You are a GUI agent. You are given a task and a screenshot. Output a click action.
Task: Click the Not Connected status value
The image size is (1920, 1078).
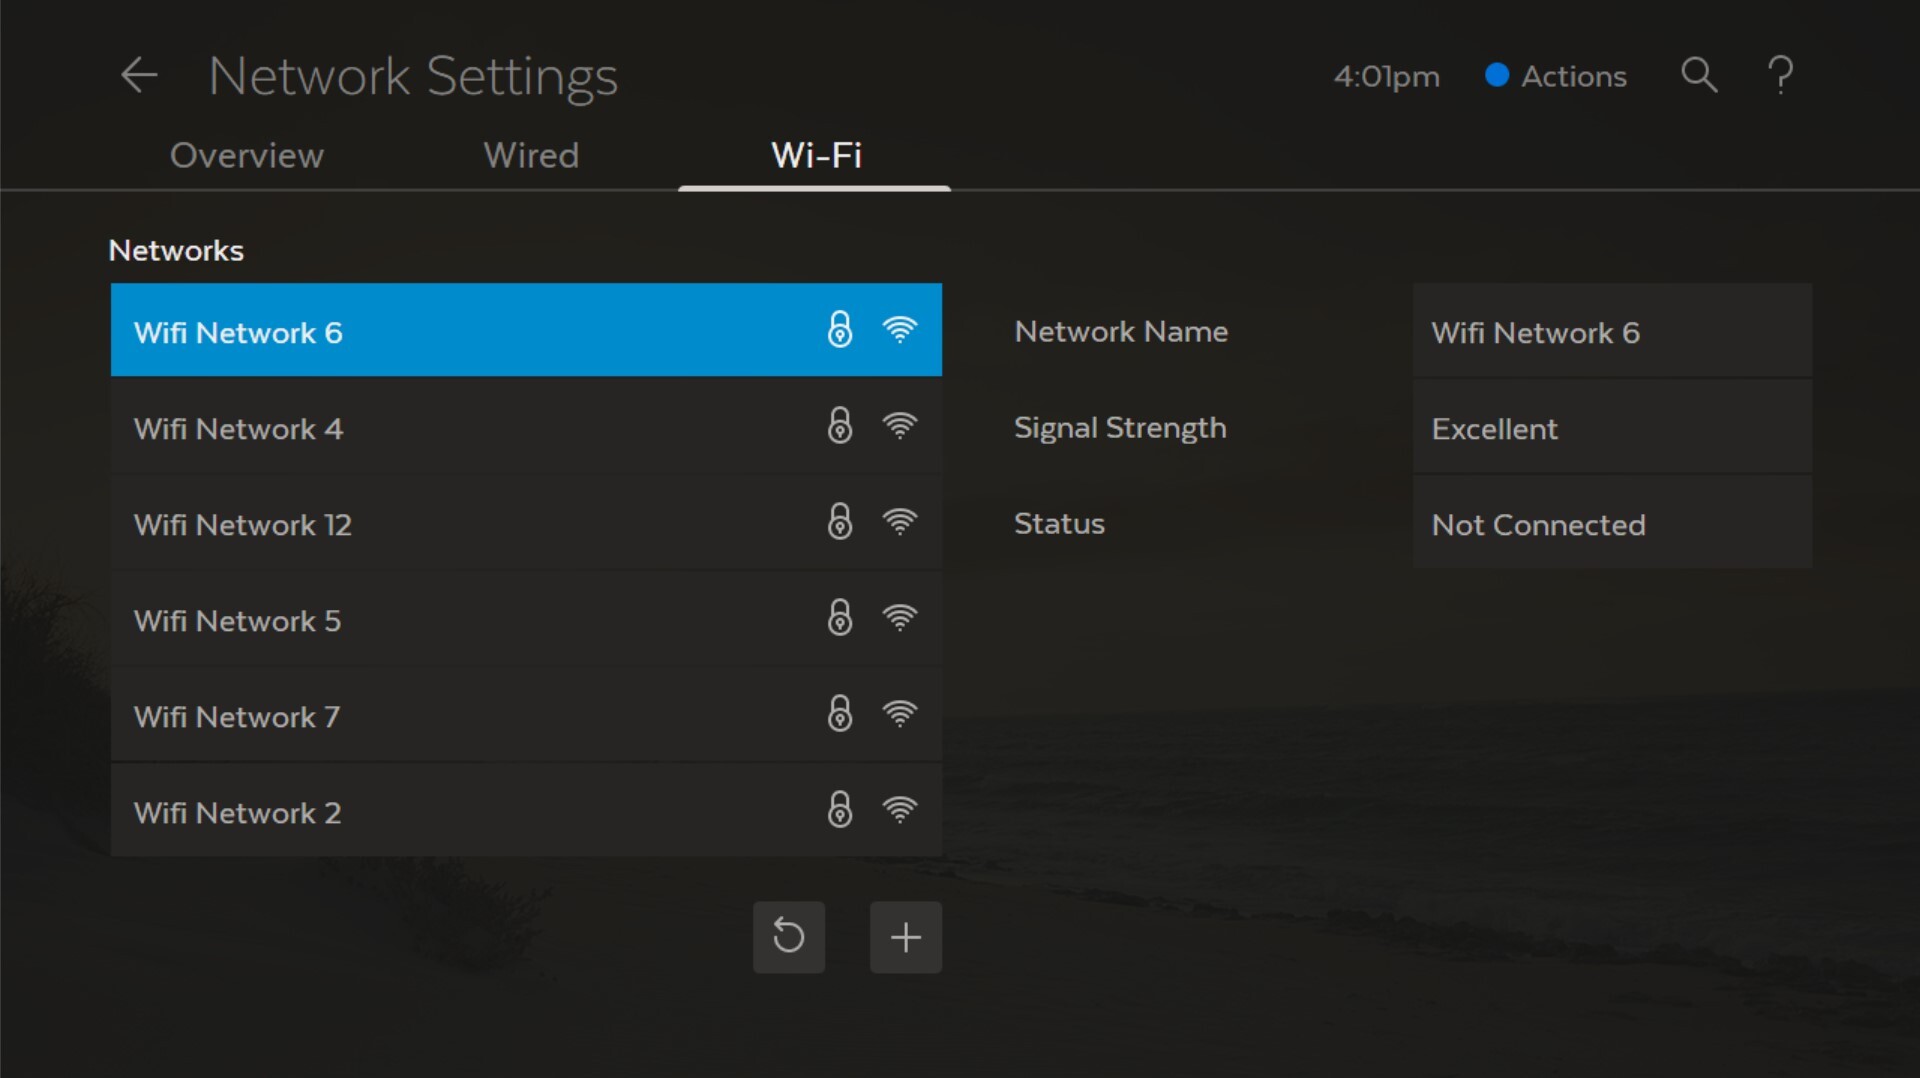[1539, 524]
